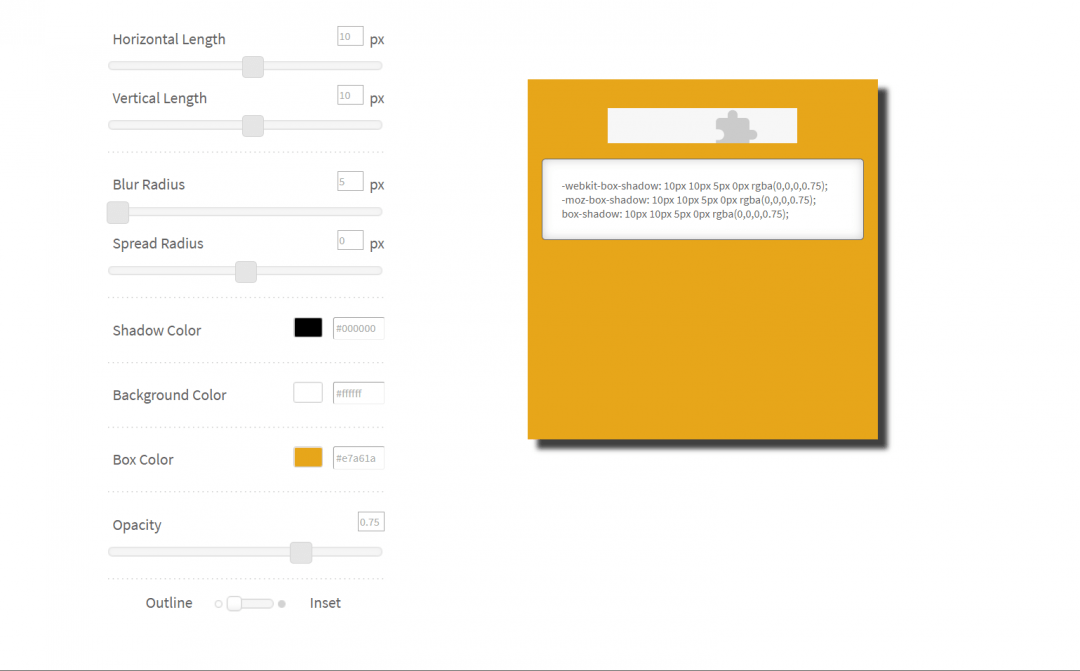Focus the Spread Radius px input
Image resolution: width=1080 pixels, height=671 pixels.
[350, 241]
